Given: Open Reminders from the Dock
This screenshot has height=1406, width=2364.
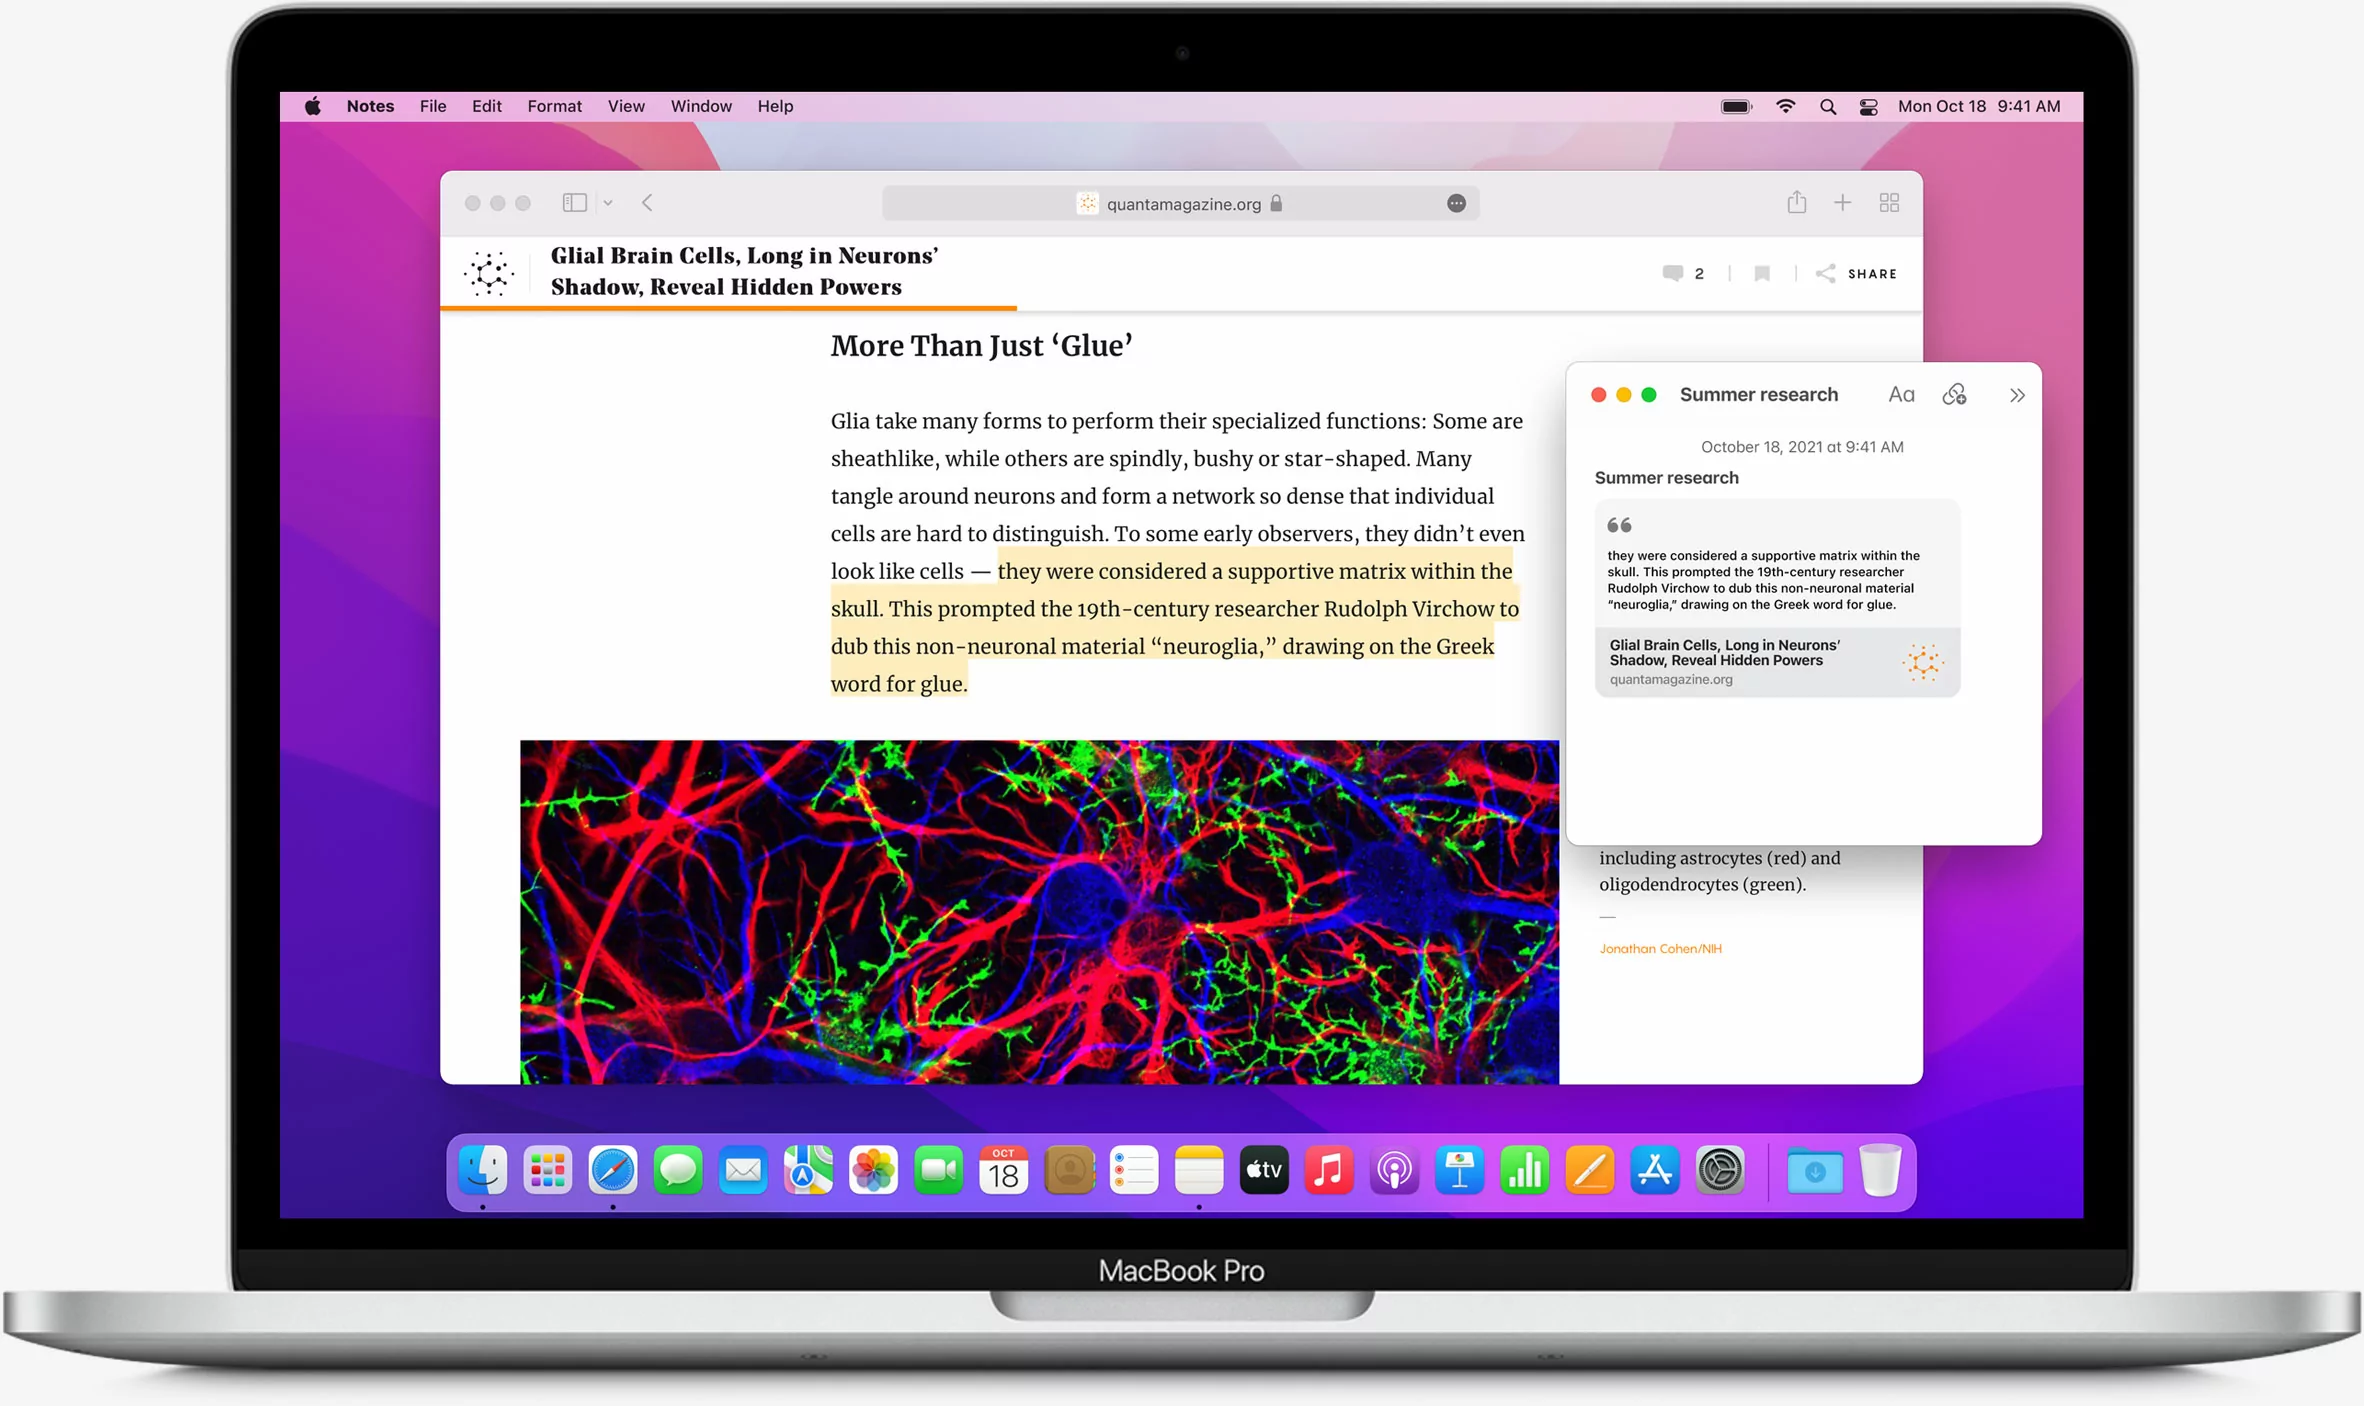Looking at the screenshot, I should (x=1134, y=1170).
